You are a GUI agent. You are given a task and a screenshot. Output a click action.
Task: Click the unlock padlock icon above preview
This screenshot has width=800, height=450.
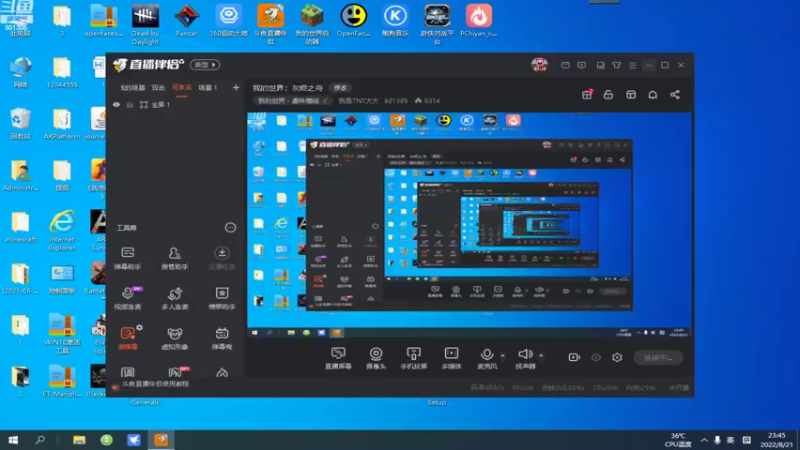click(x=608, y=94)
